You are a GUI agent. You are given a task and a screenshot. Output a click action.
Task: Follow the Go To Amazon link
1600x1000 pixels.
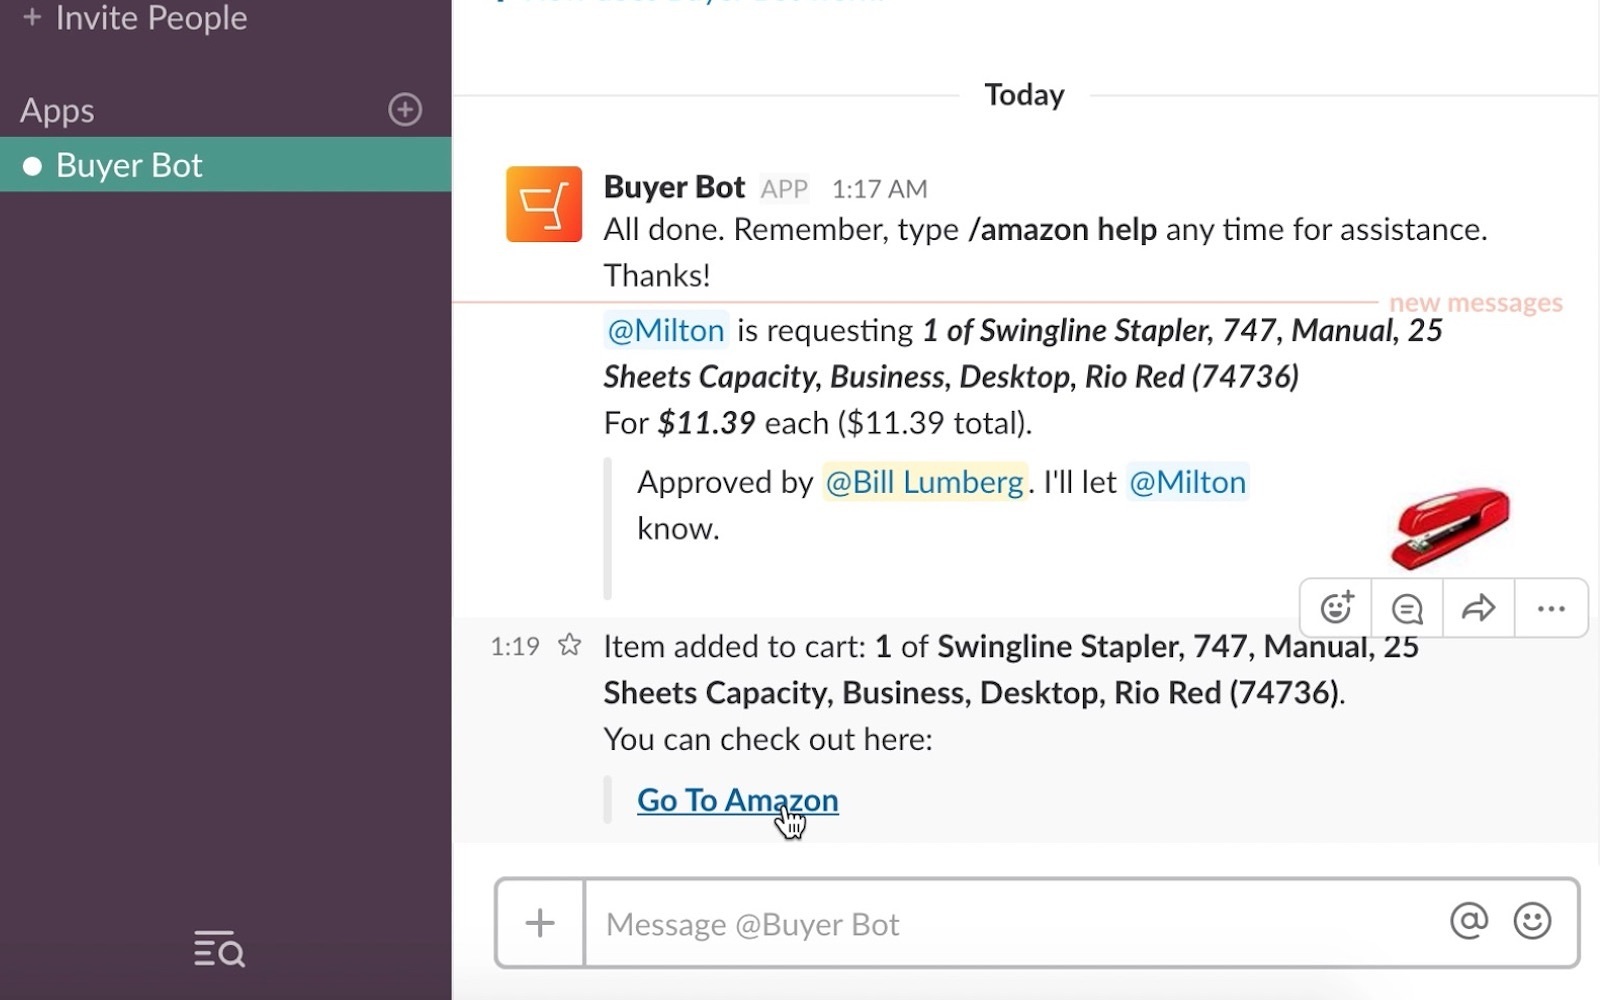737,800
